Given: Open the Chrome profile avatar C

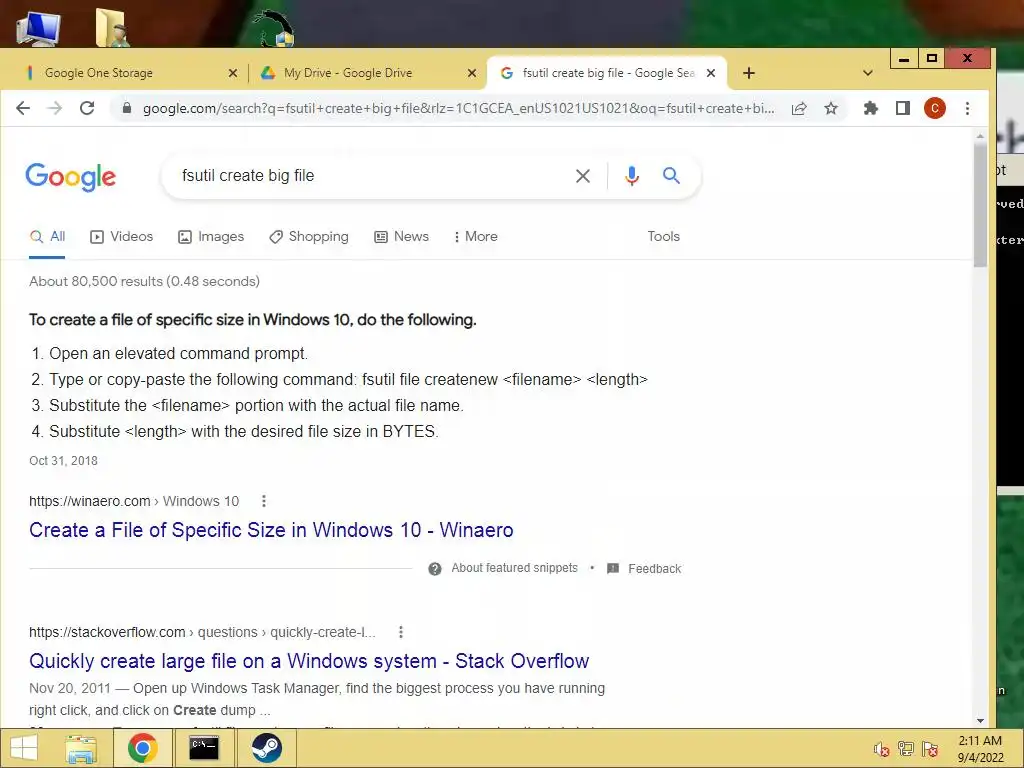Looking at the screenshot, I should coord(935,108).
